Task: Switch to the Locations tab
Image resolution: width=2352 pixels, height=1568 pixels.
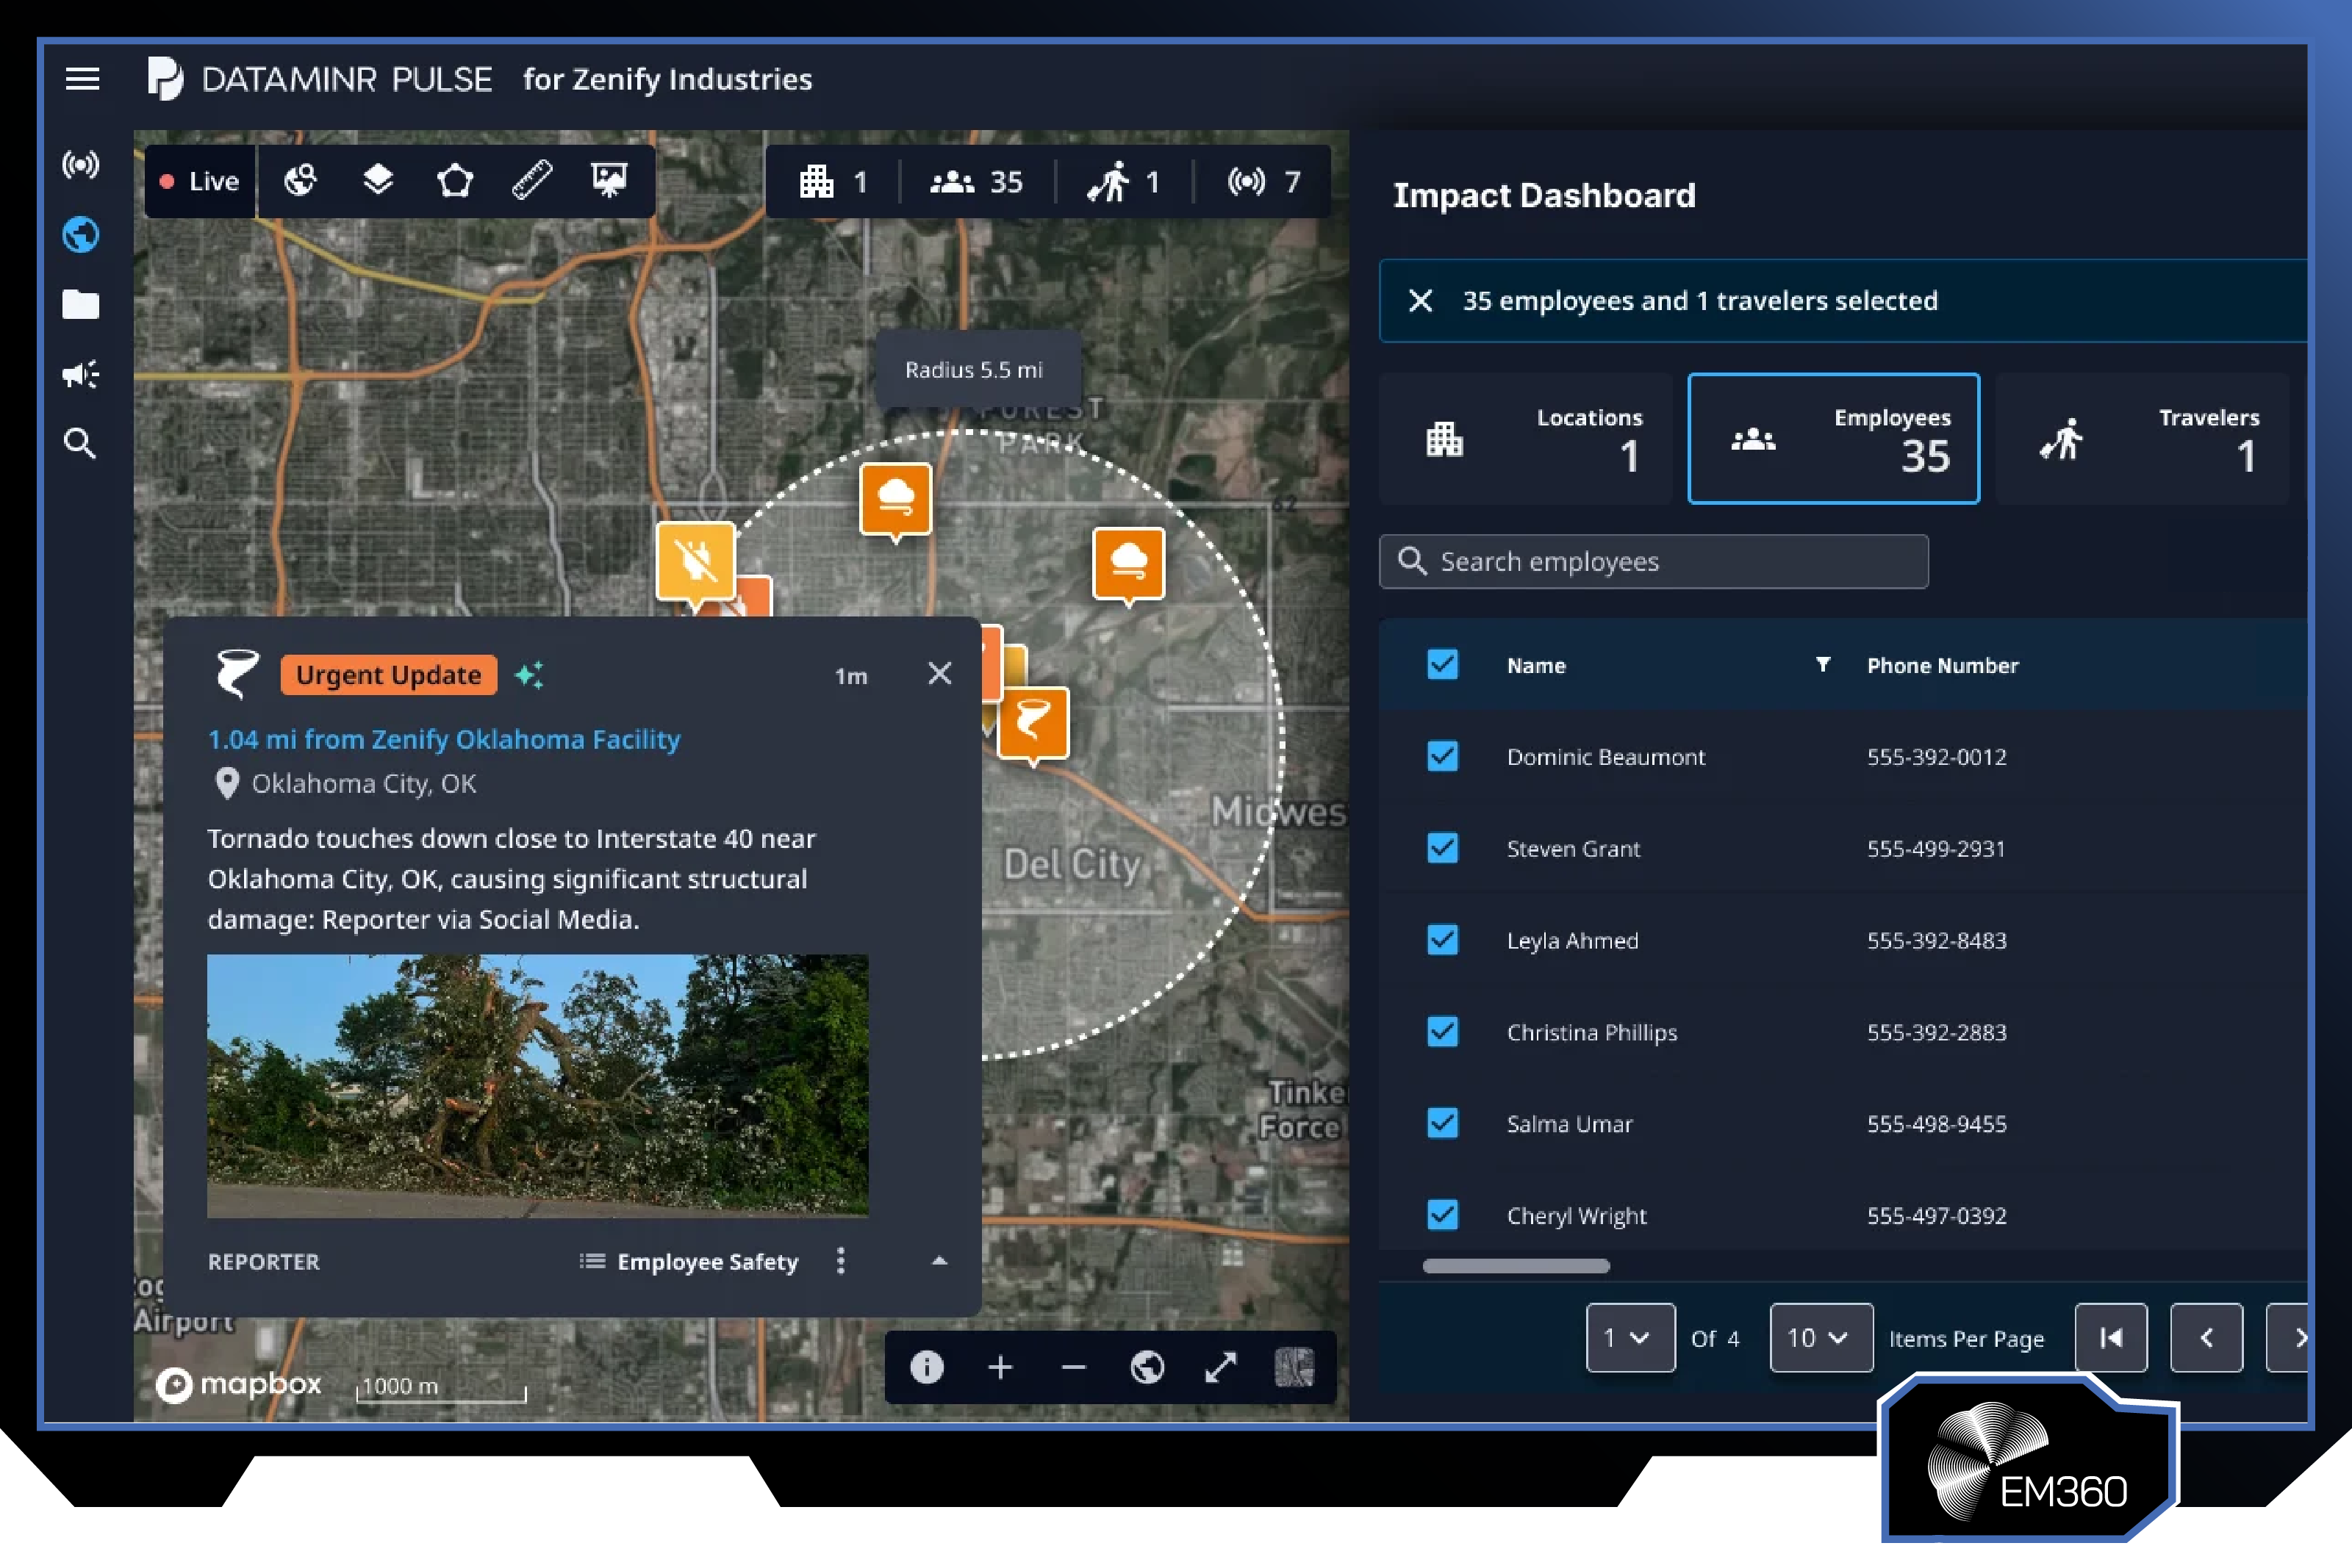Action: (1526, 438)
